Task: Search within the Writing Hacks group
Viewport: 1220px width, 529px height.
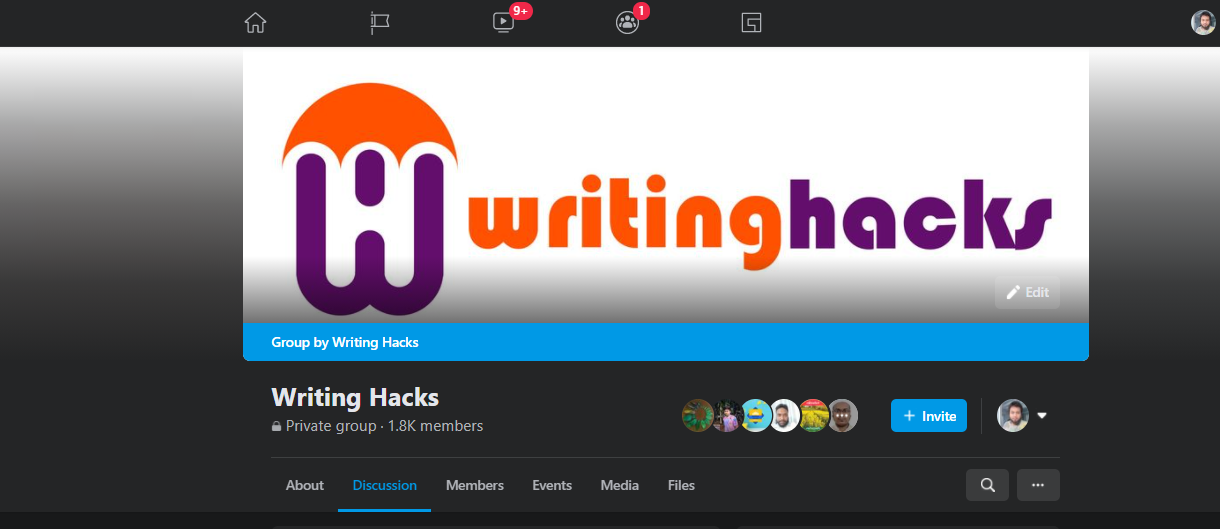Action: click(x=987, y=485)
